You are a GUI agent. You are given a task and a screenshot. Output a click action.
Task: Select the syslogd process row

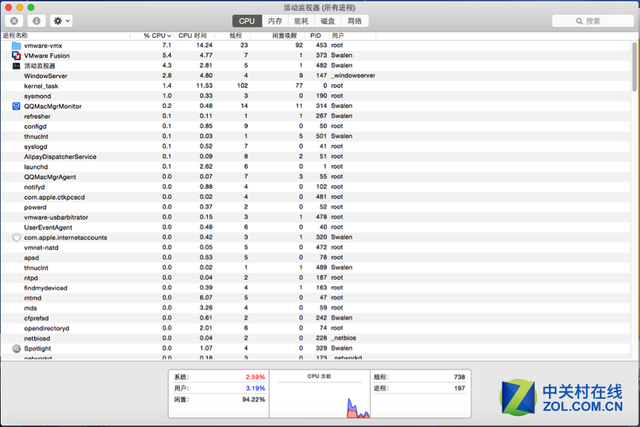316,147
